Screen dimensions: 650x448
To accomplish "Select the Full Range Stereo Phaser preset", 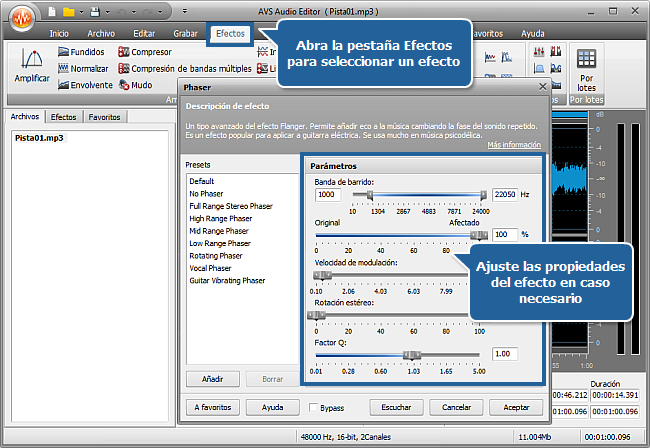I will 231,206.
